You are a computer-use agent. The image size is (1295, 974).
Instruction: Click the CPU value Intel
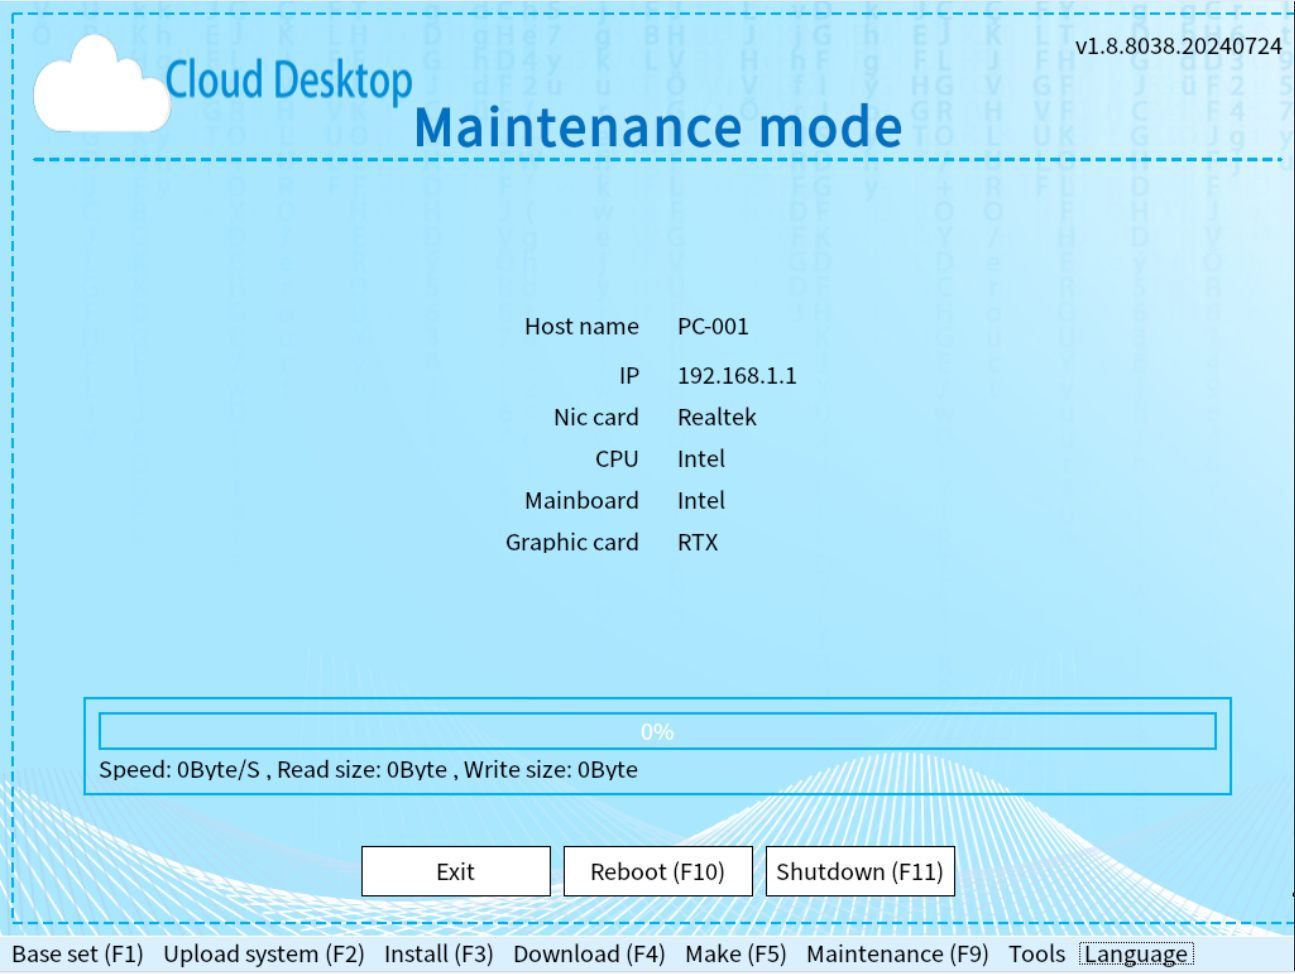pos(701,459)
